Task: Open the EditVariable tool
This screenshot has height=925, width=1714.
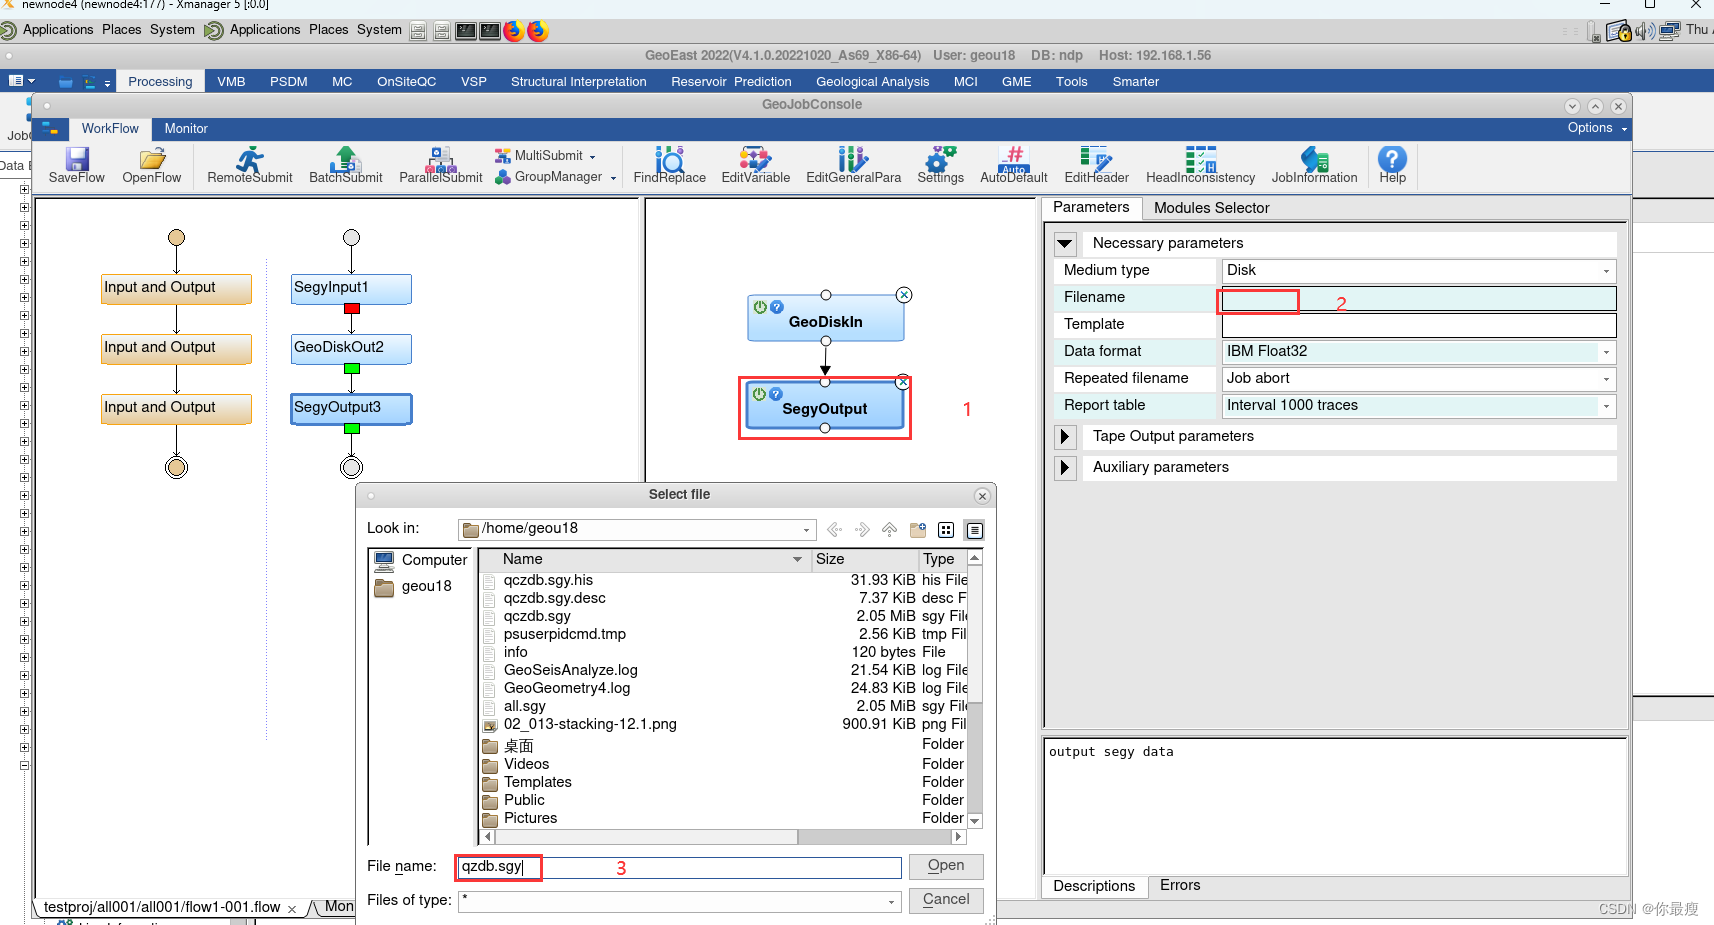Action: (x=755, y=159)
